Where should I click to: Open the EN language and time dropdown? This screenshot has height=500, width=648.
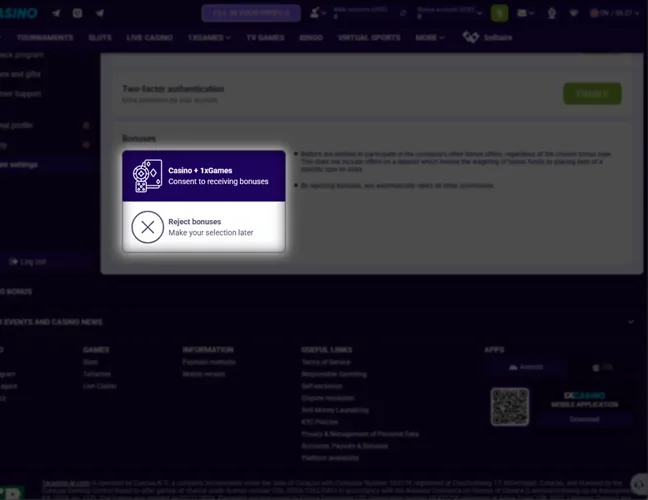(615, 13)
